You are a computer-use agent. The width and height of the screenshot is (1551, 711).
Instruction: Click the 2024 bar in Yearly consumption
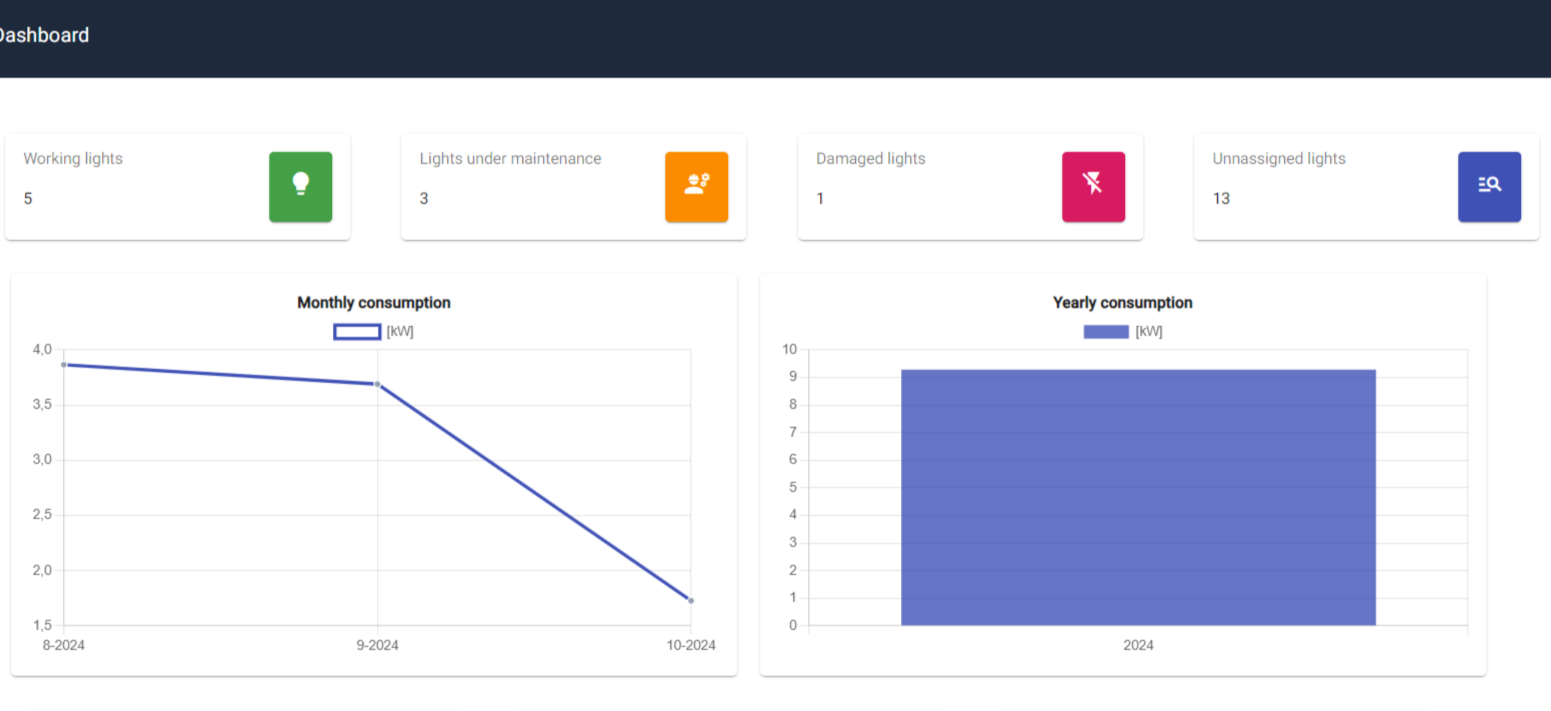[1138, 498]
